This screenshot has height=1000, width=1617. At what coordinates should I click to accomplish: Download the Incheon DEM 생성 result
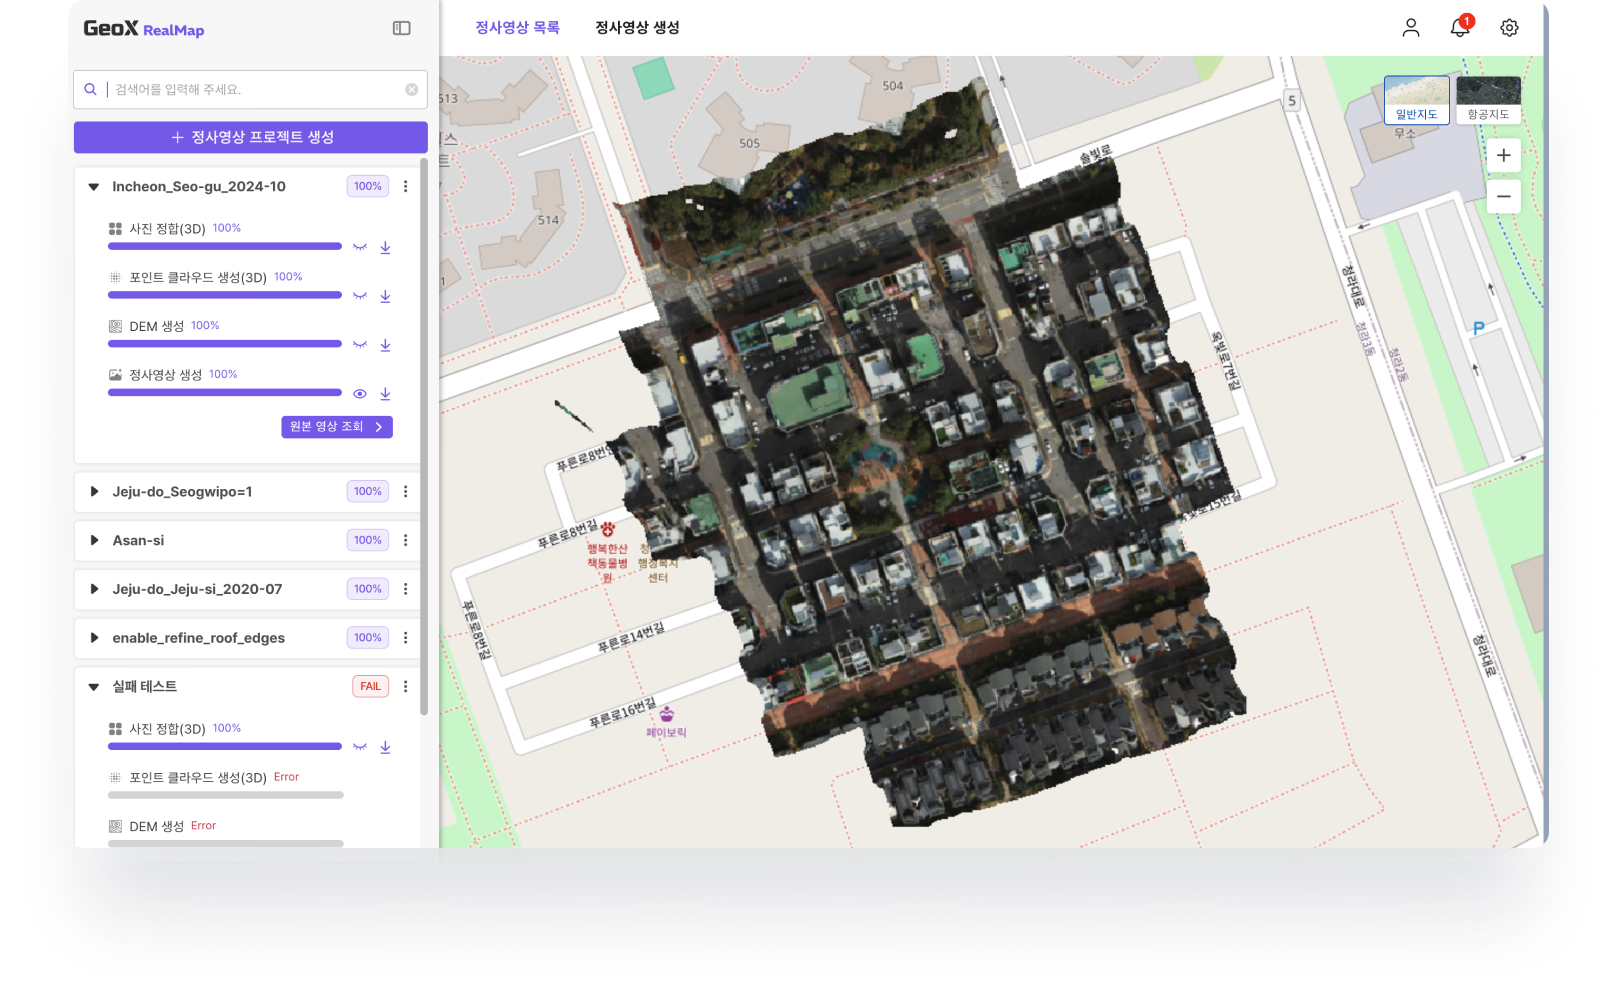[385, 345]
